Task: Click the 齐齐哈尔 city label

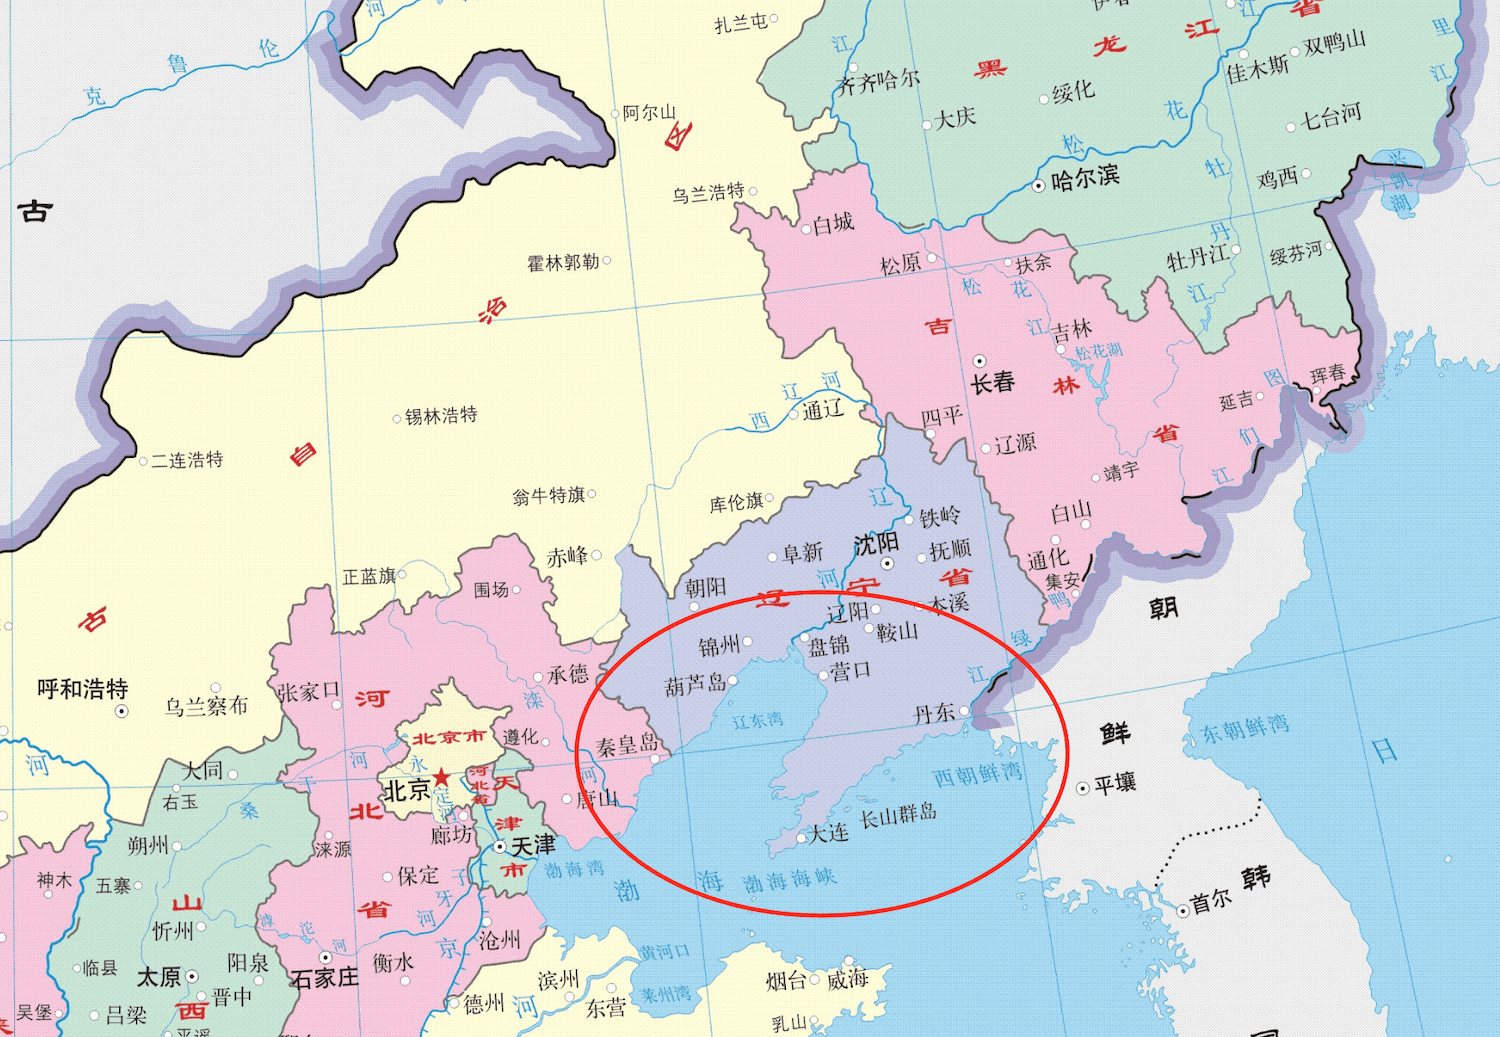Action: (x=878, y=83)
